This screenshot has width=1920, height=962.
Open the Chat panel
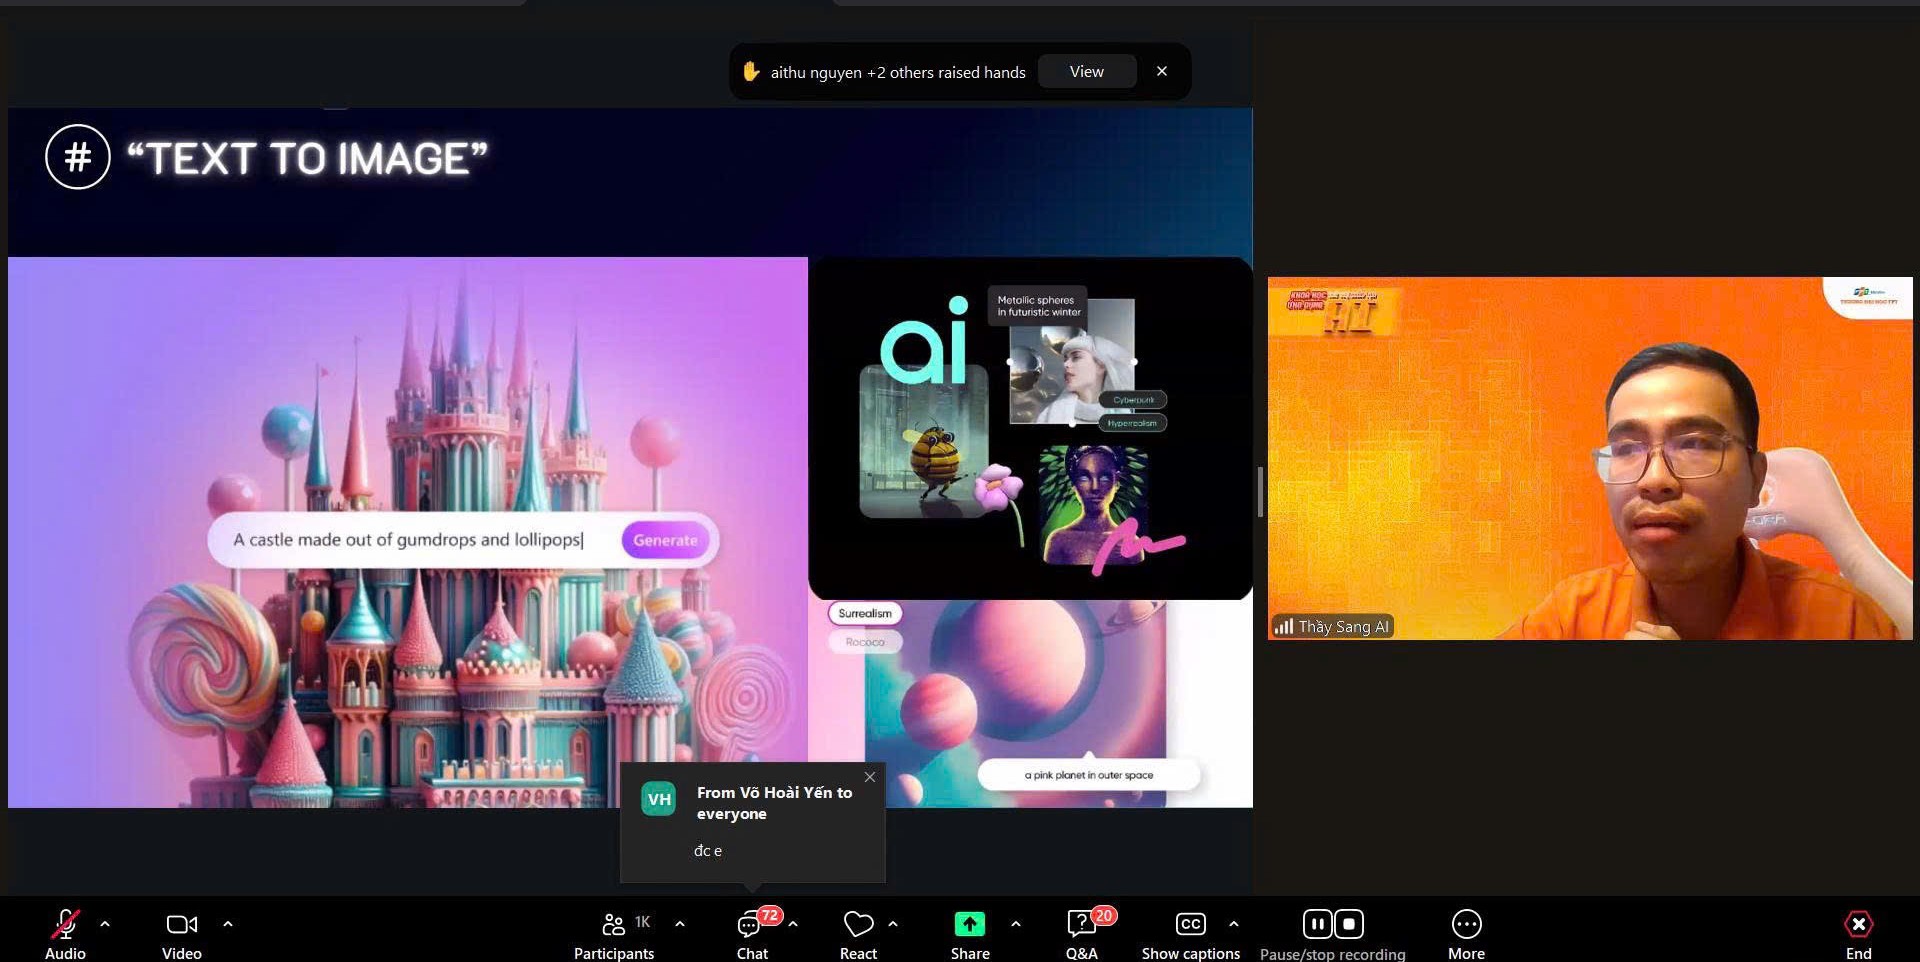click(x=751, y=924)
